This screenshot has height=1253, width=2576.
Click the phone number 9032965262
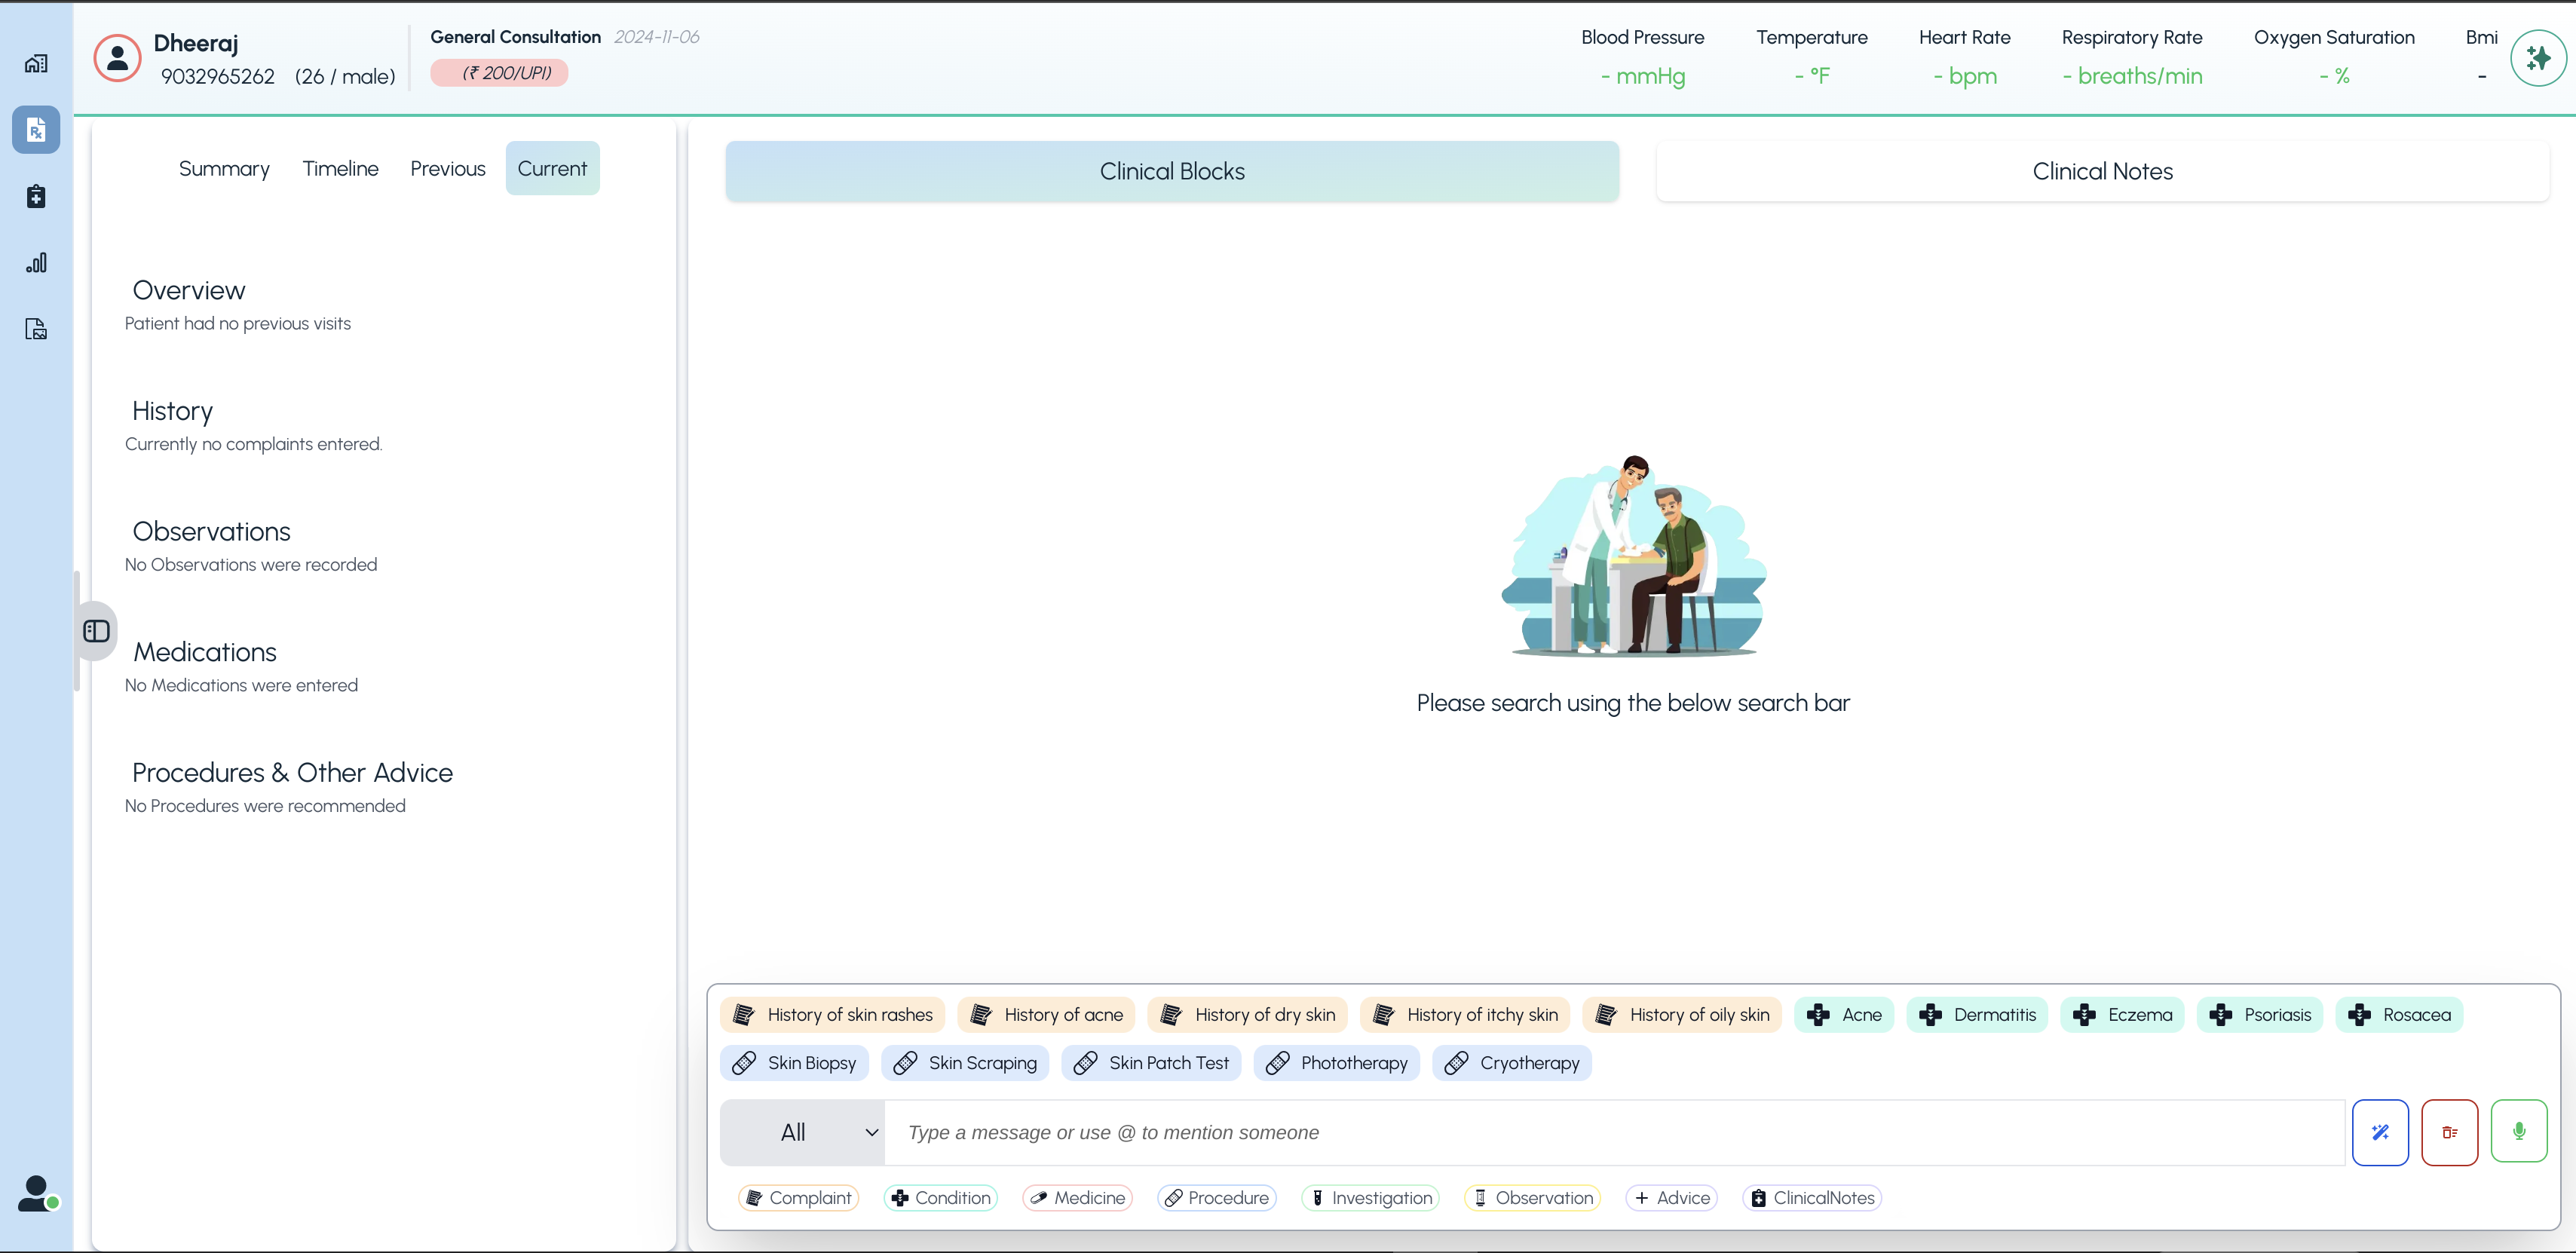(x=218, y=76)
